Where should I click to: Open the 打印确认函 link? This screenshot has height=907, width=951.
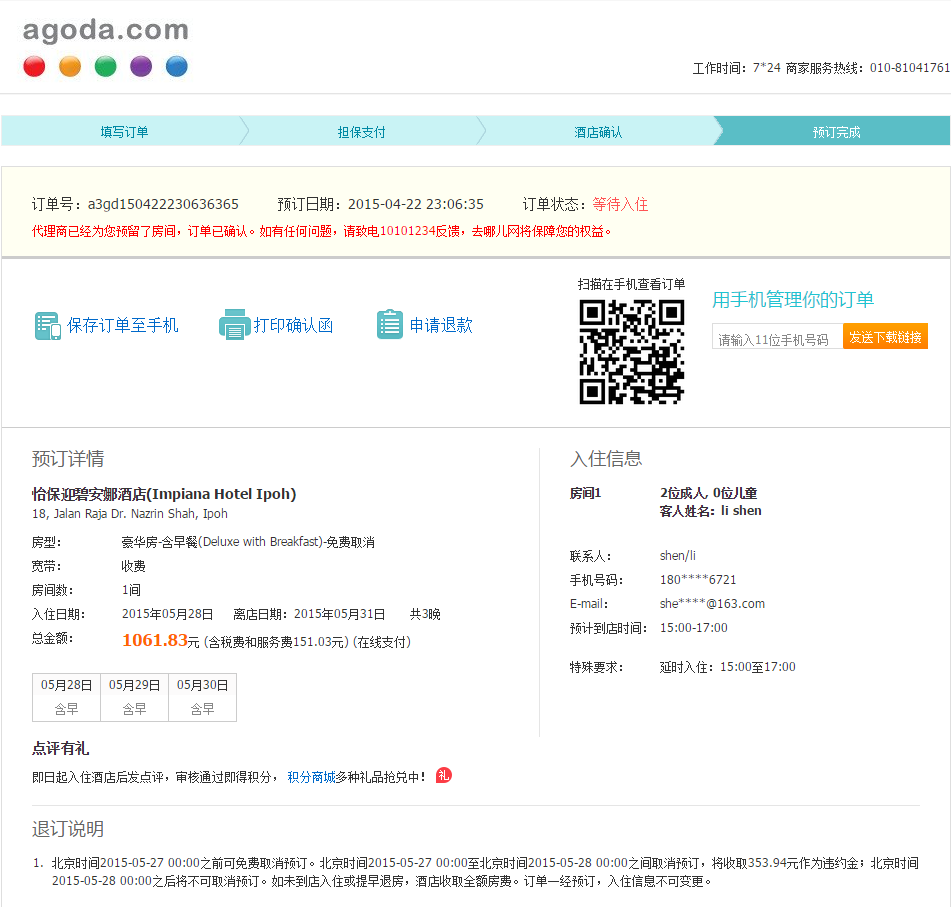point(293,325)
